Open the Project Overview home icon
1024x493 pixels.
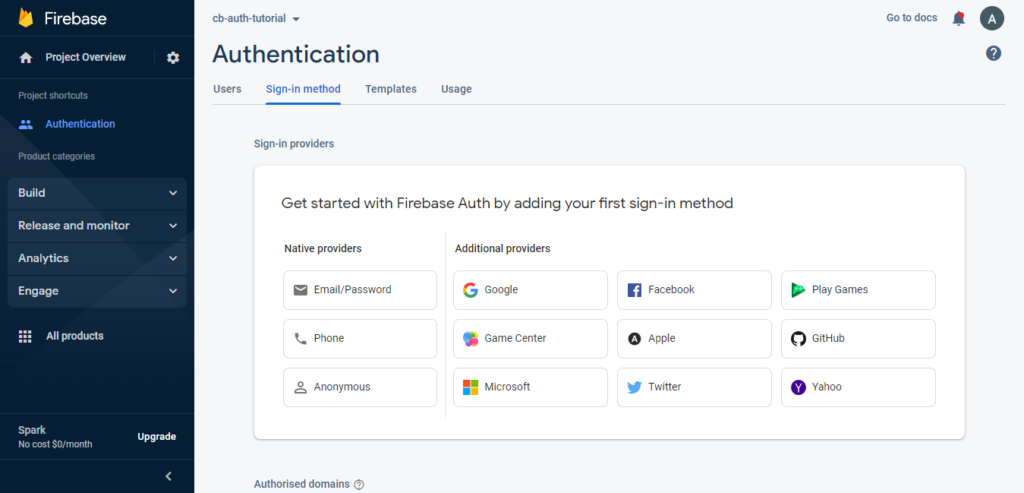25,57
